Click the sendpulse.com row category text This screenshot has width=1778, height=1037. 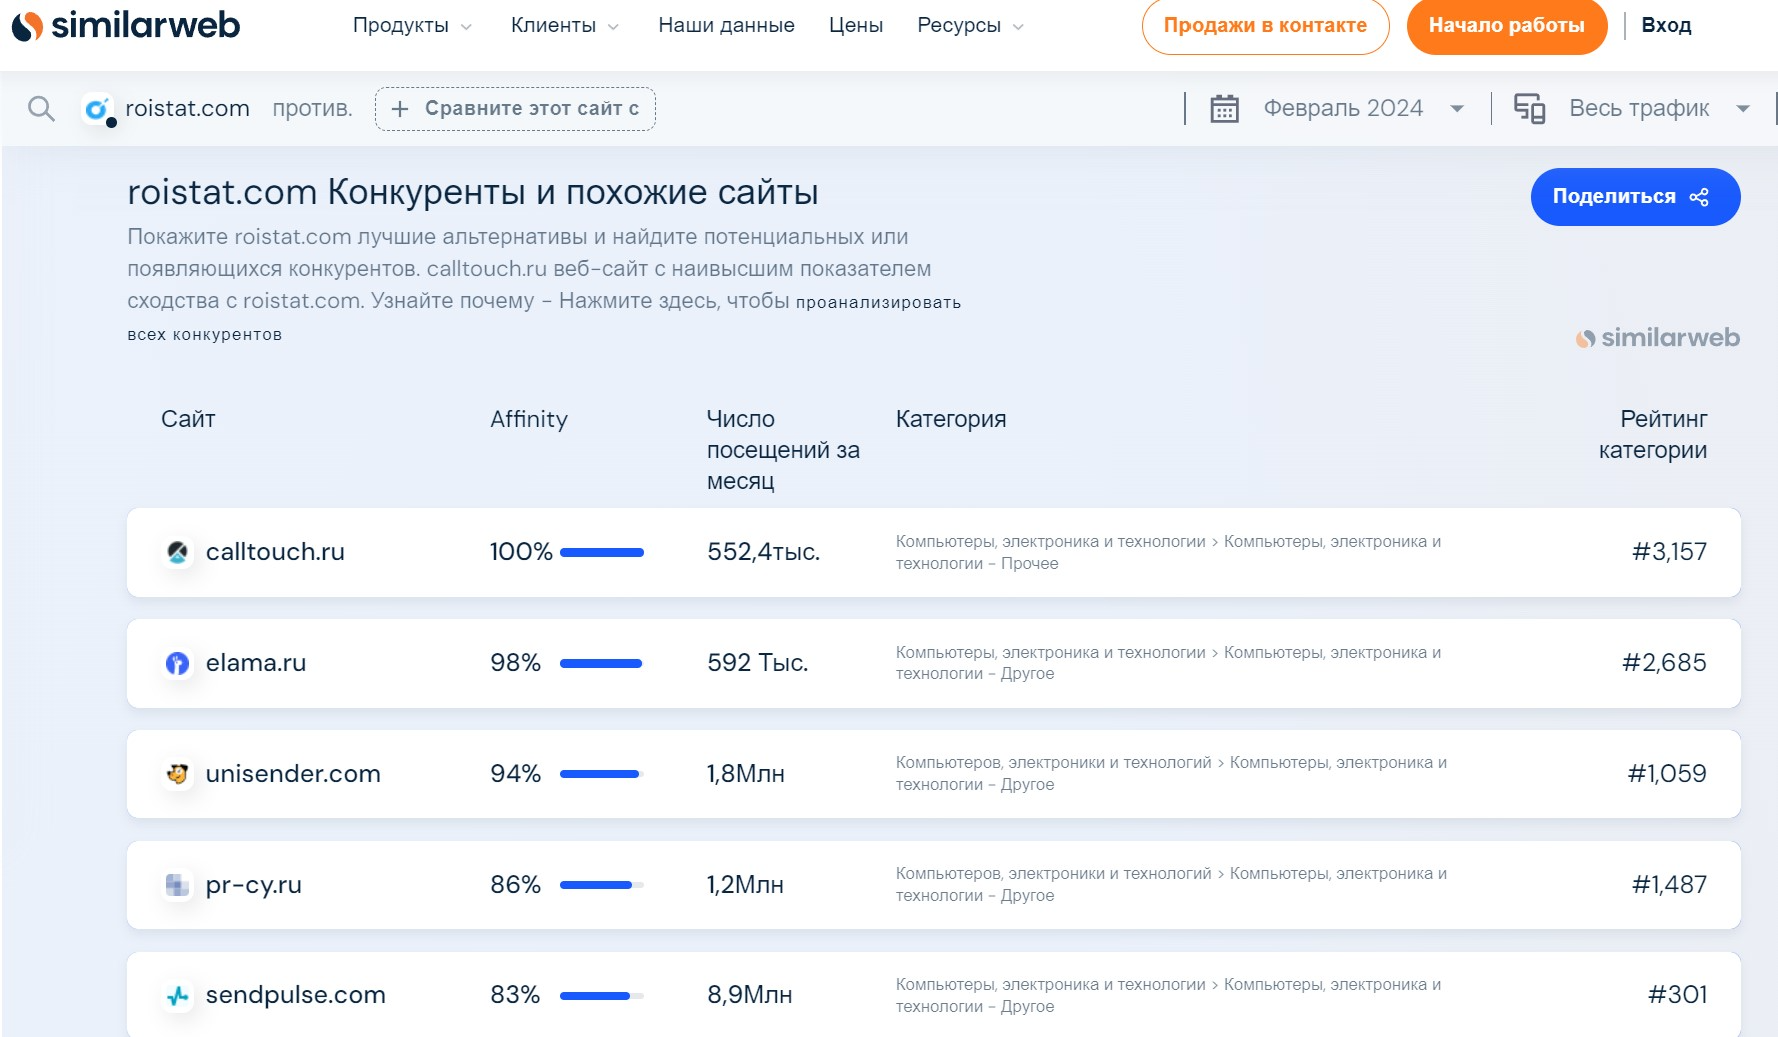point(1168,996)
